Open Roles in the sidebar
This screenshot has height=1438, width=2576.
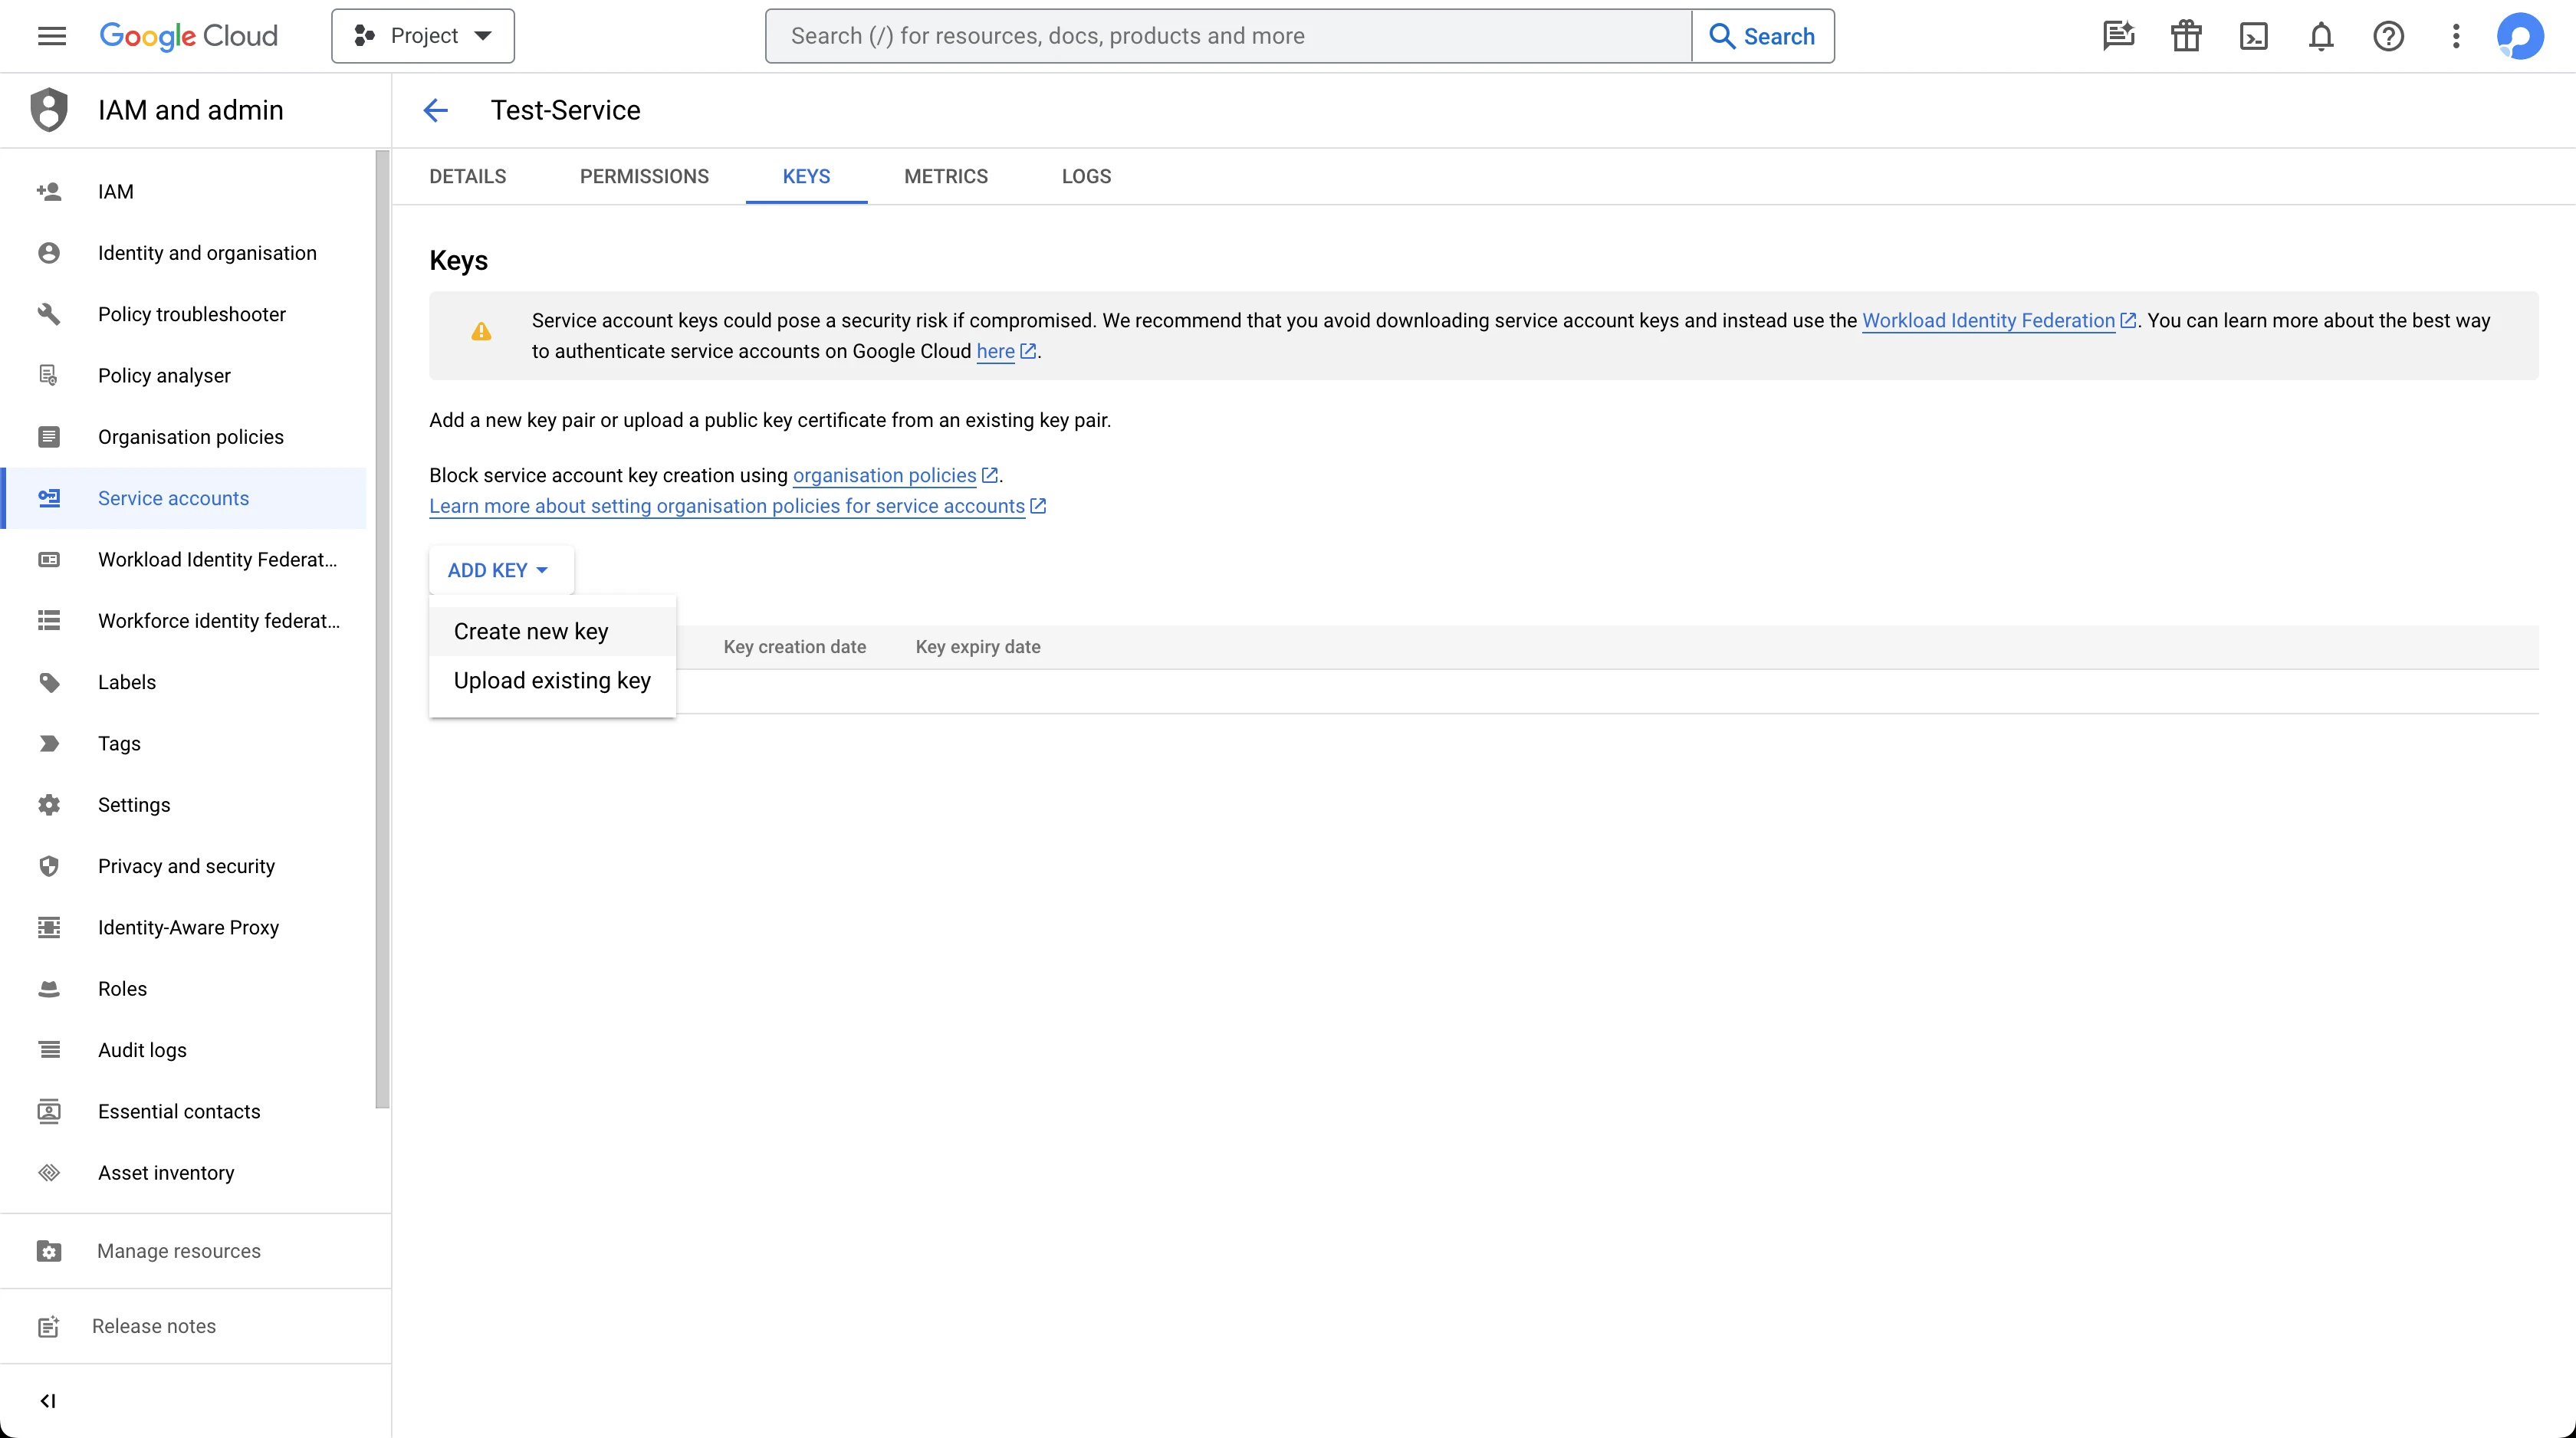[122, 988]
